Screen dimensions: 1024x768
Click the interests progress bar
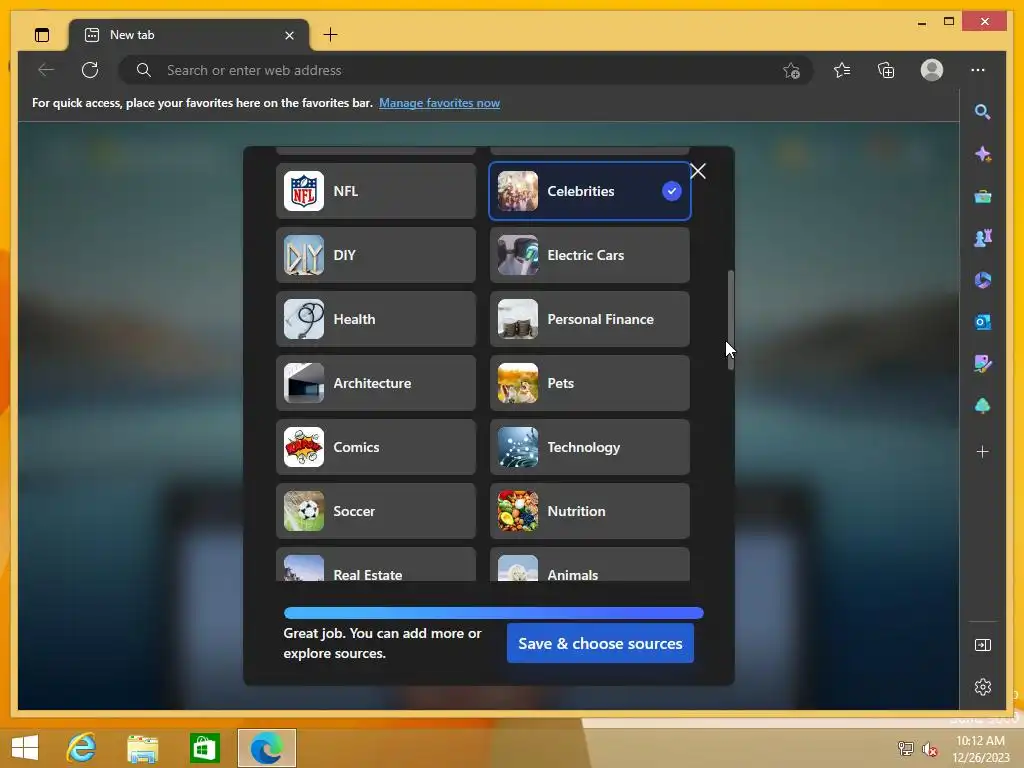pyautogui.click(x=494, y=613)
